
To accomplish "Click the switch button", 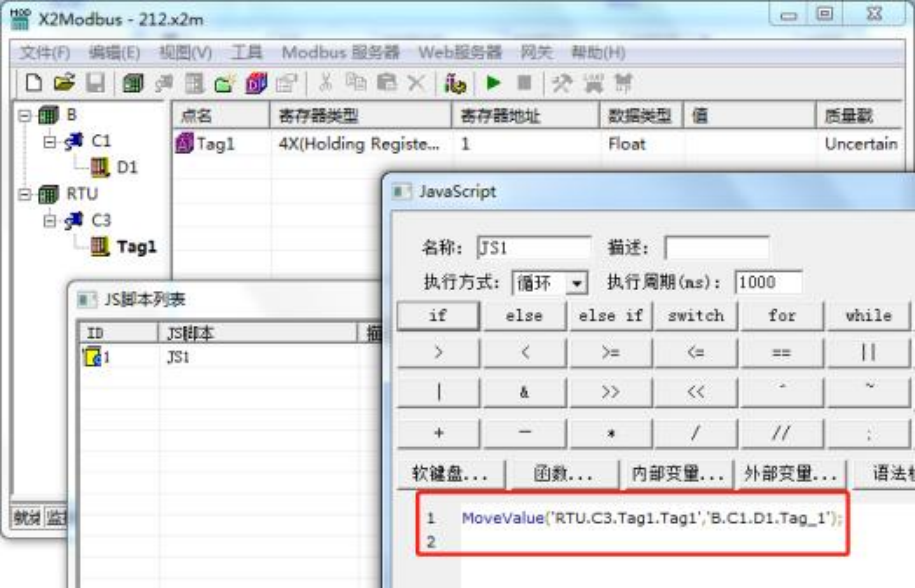I will 696,316.
